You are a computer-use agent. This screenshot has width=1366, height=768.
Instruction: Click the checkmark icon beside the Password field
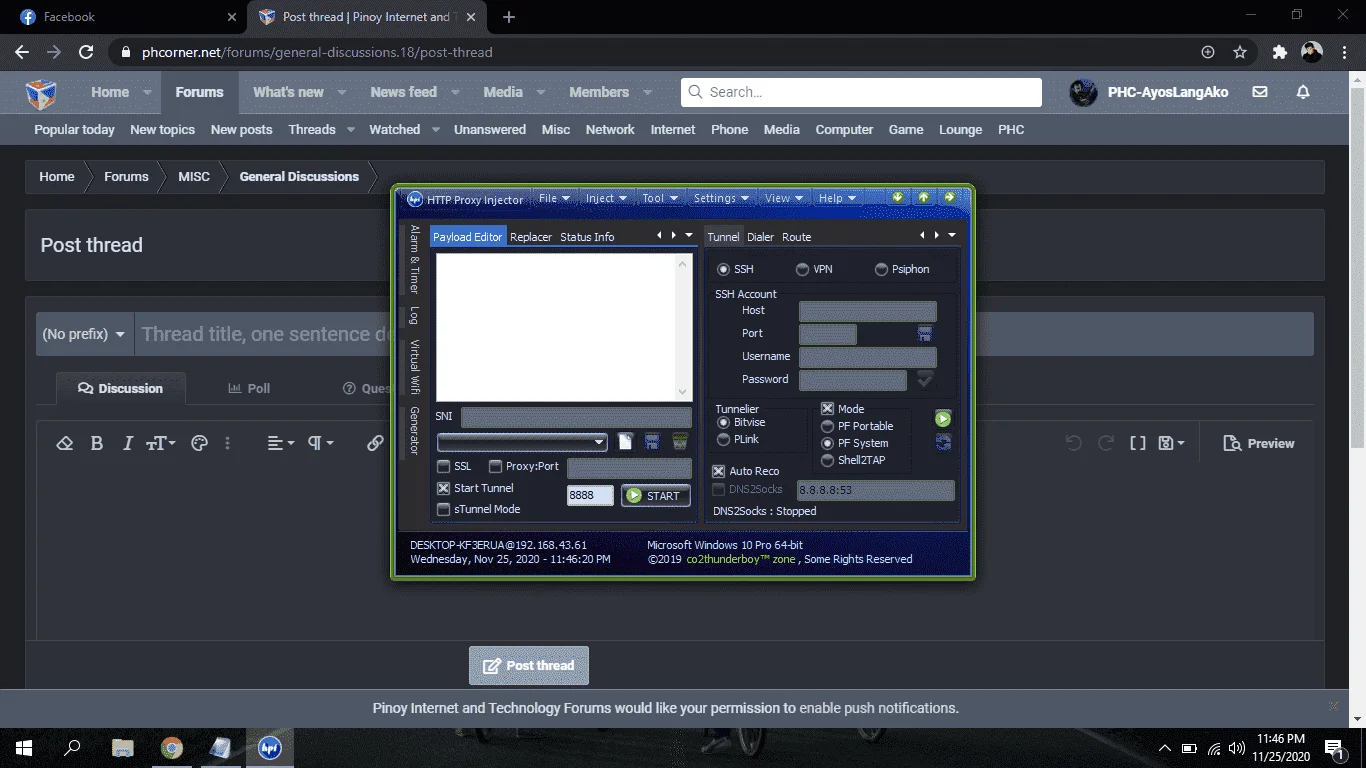pyautogui.click(x=925, y=379)
